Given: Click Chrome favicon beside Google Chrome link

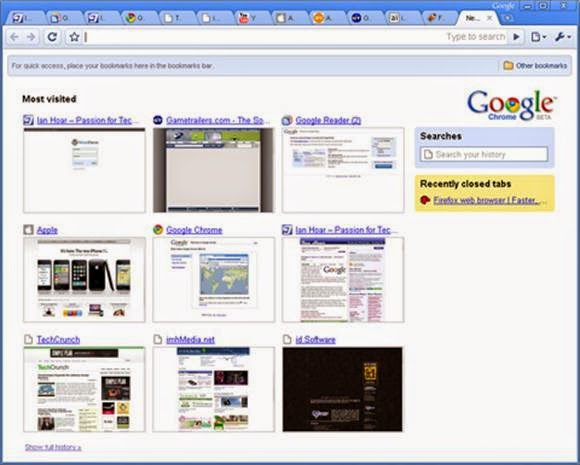Looking at the screenshot, I should 158,230.
